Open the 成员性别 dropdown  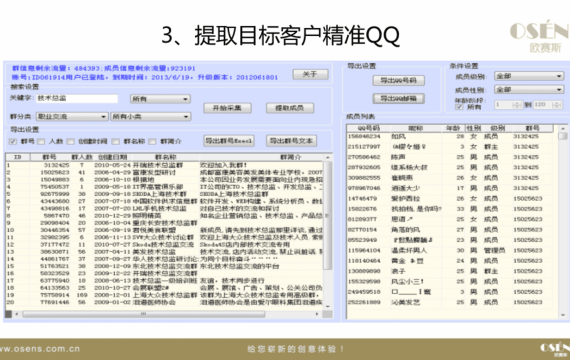(529, 89)
